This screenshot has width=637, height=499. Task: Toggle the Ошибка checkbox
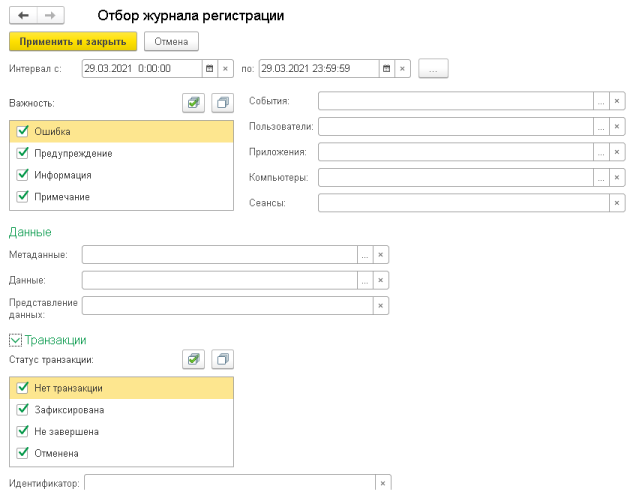pos(23,131)
